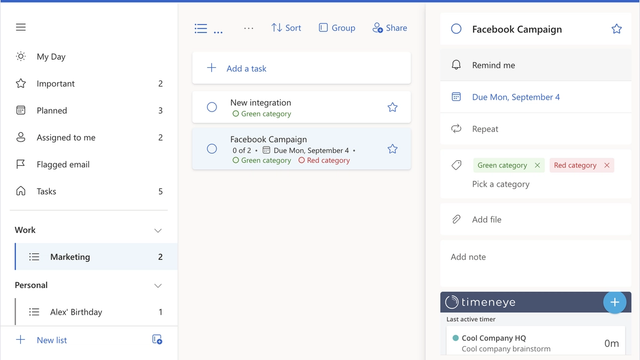Click the Flagged email flag icon
Image resolution: width=640 pixels, height=360 pixels.
coord(20,164)
